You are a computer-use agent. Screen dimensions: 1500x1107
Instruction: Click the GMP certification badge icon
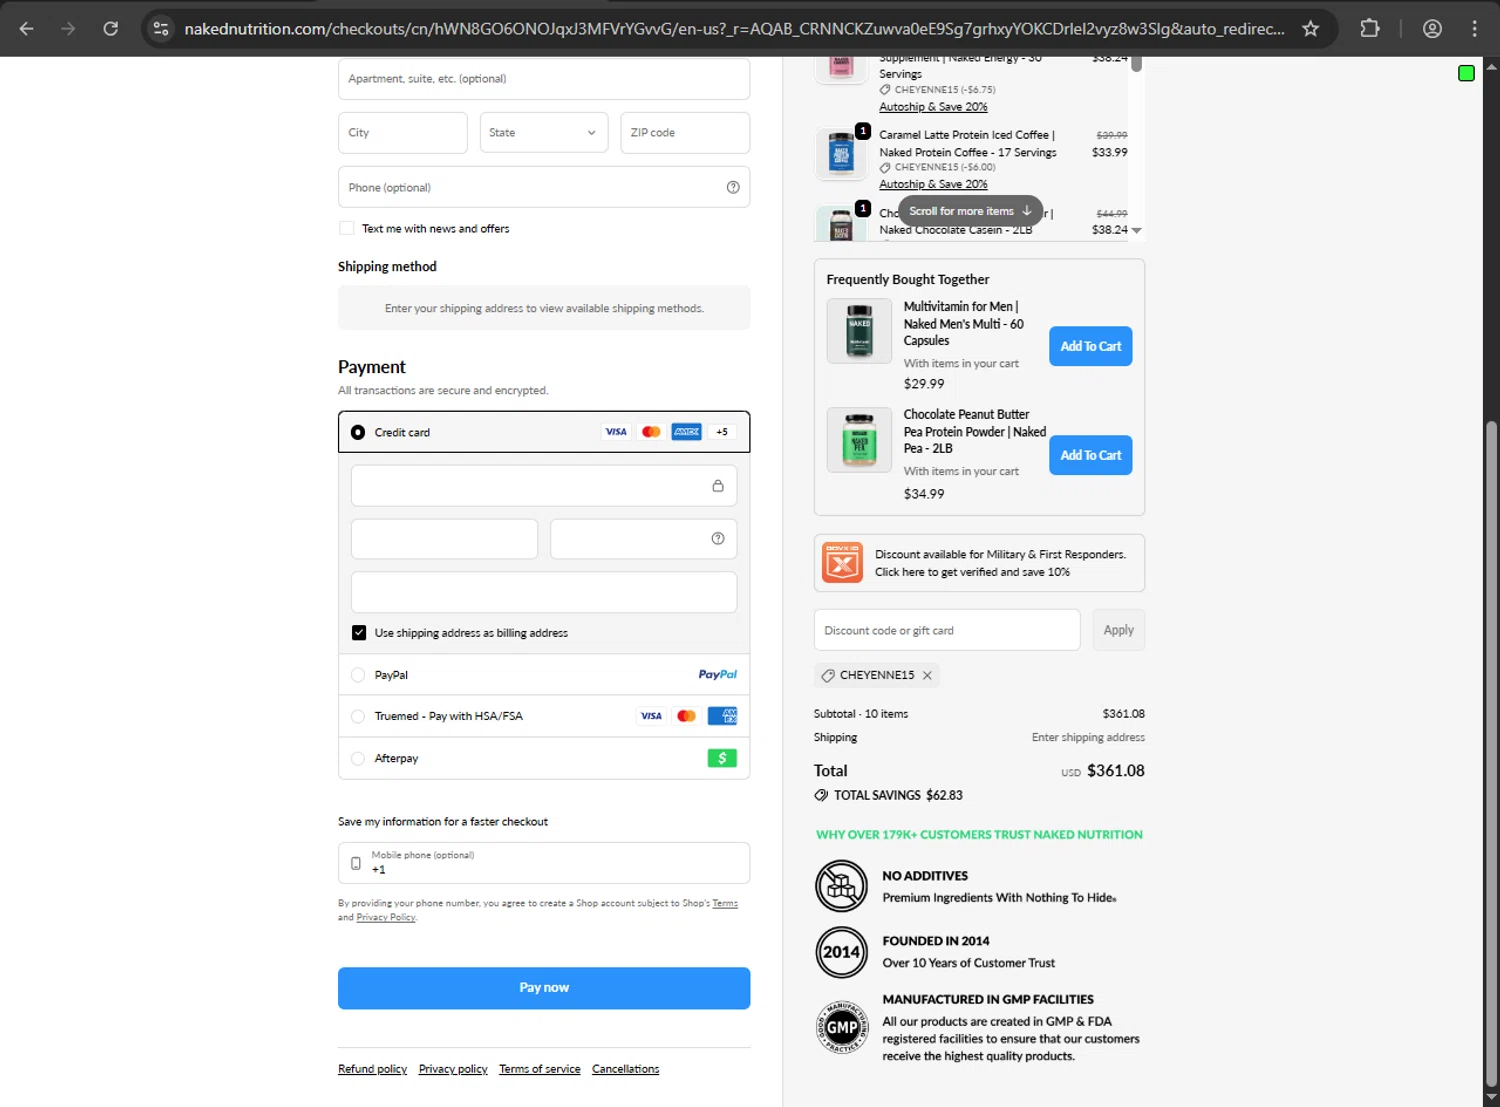(841, 1027)
